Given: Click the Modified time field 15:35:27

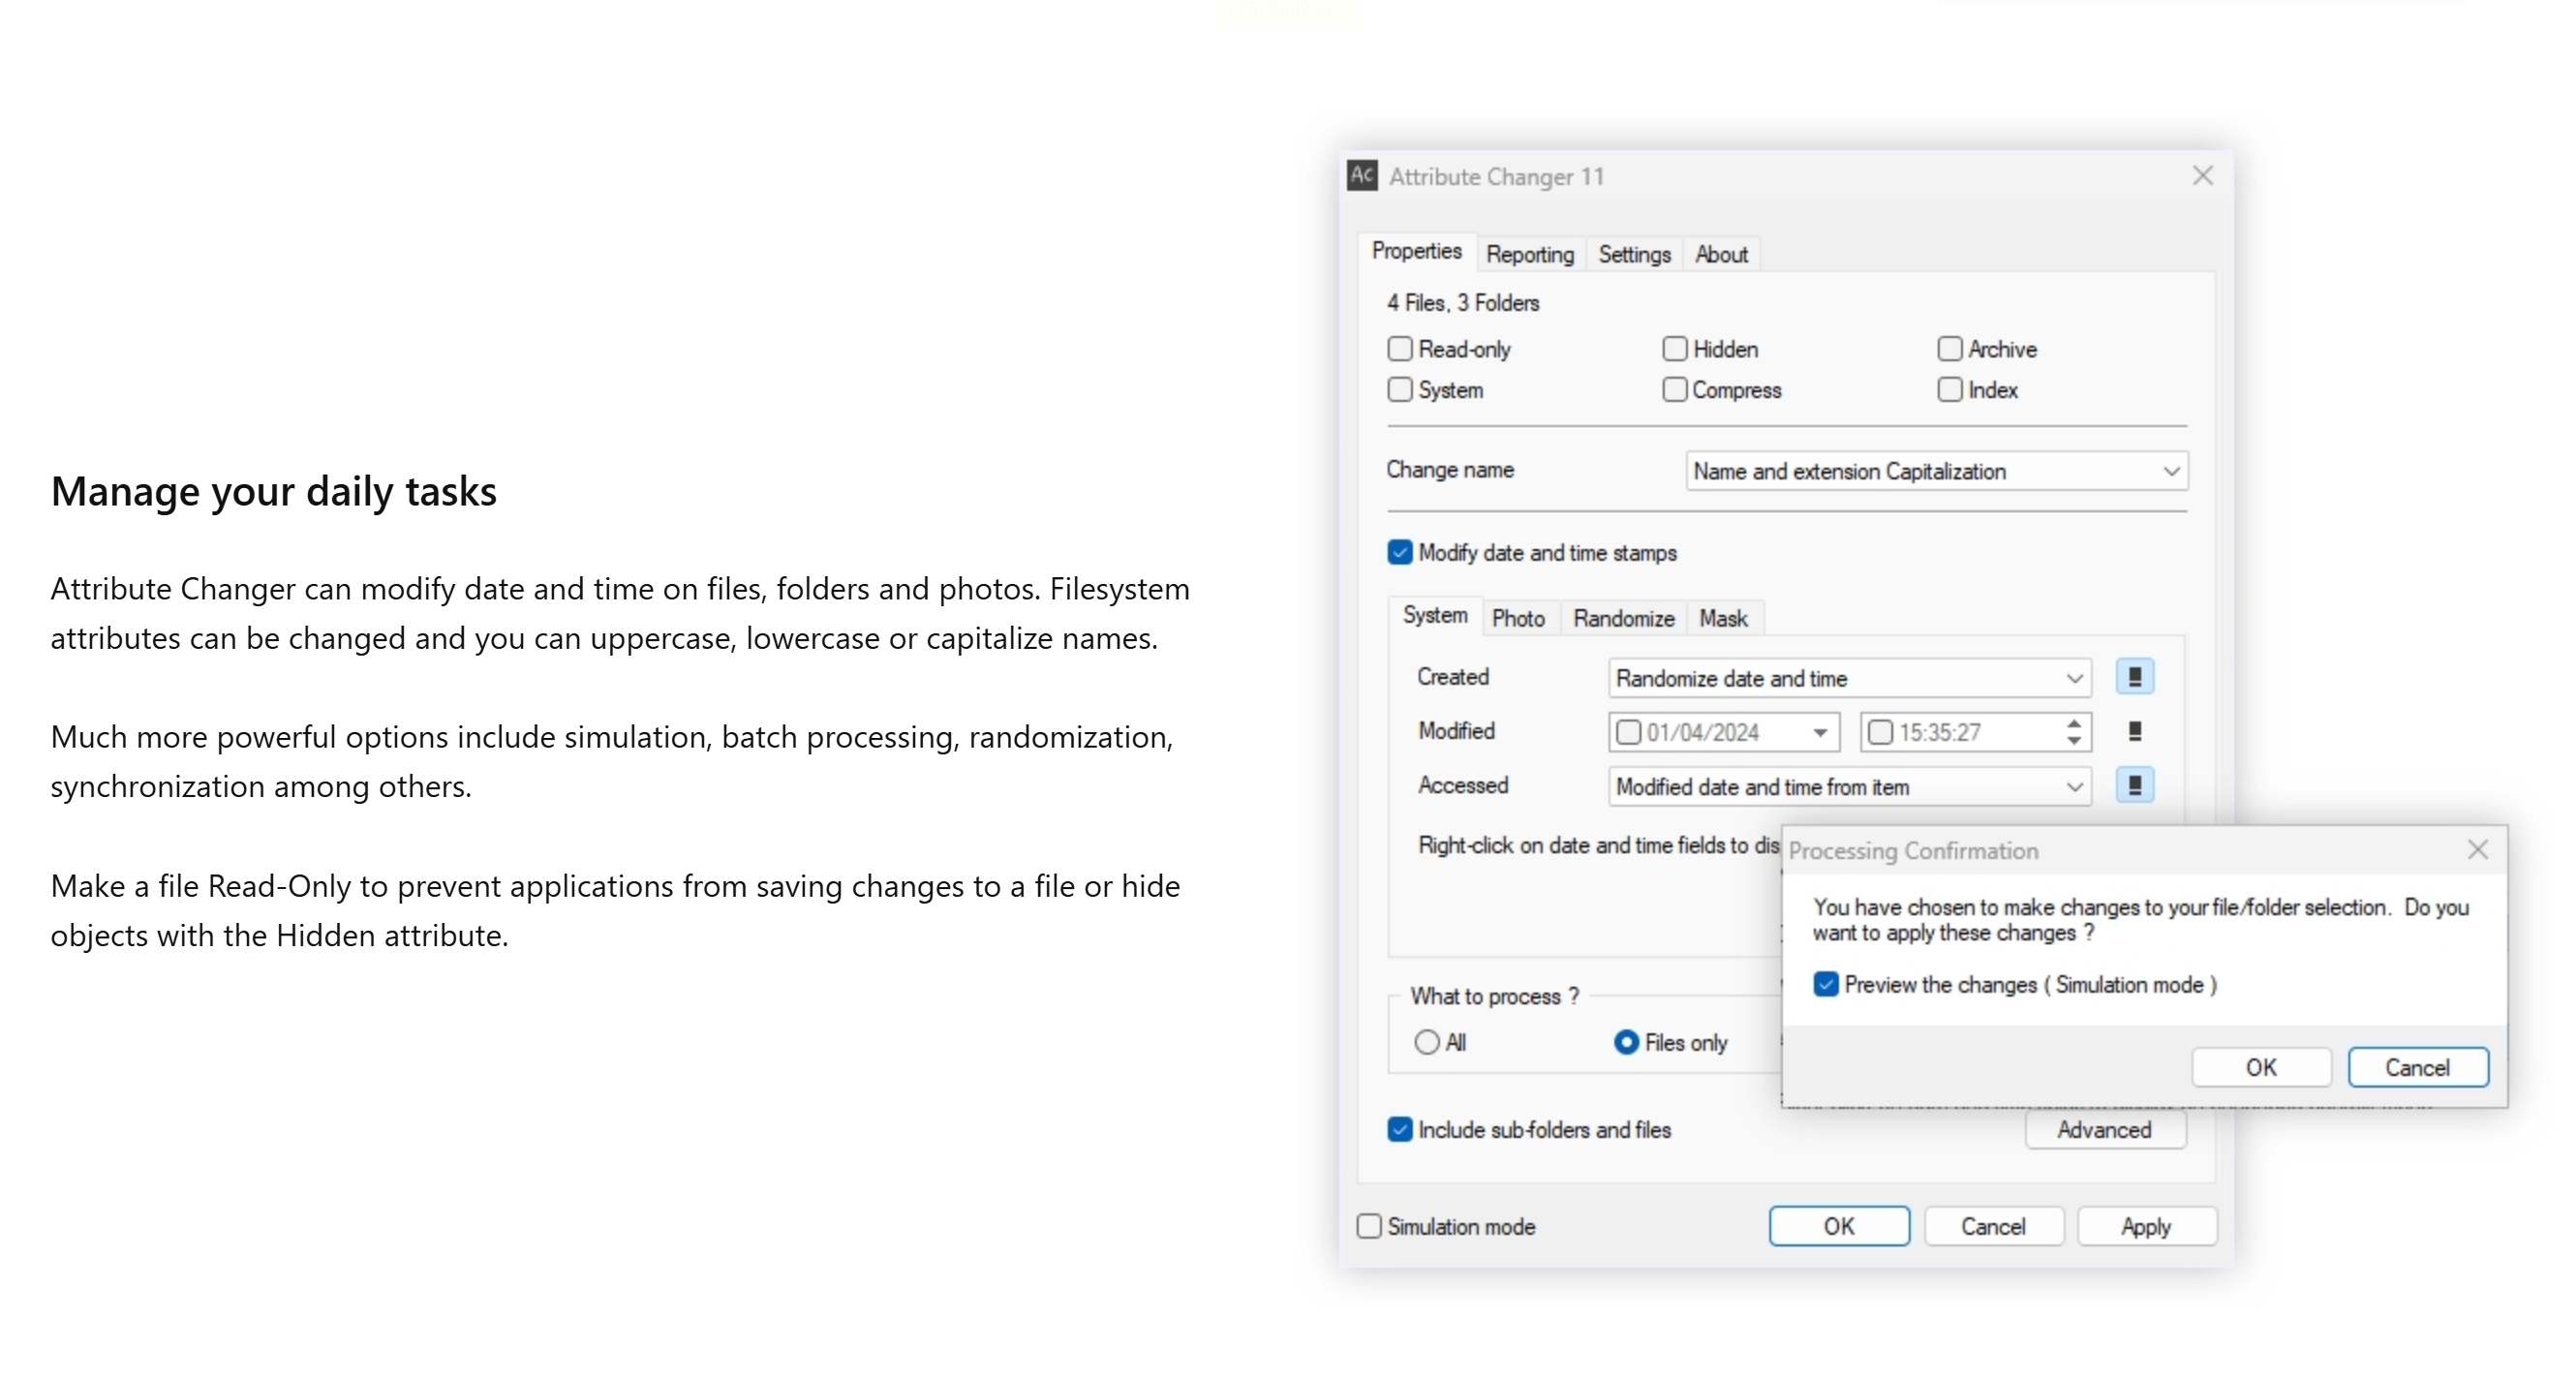Looking at the screenshot, I should pyautogui.click(x=1974, y=733).
